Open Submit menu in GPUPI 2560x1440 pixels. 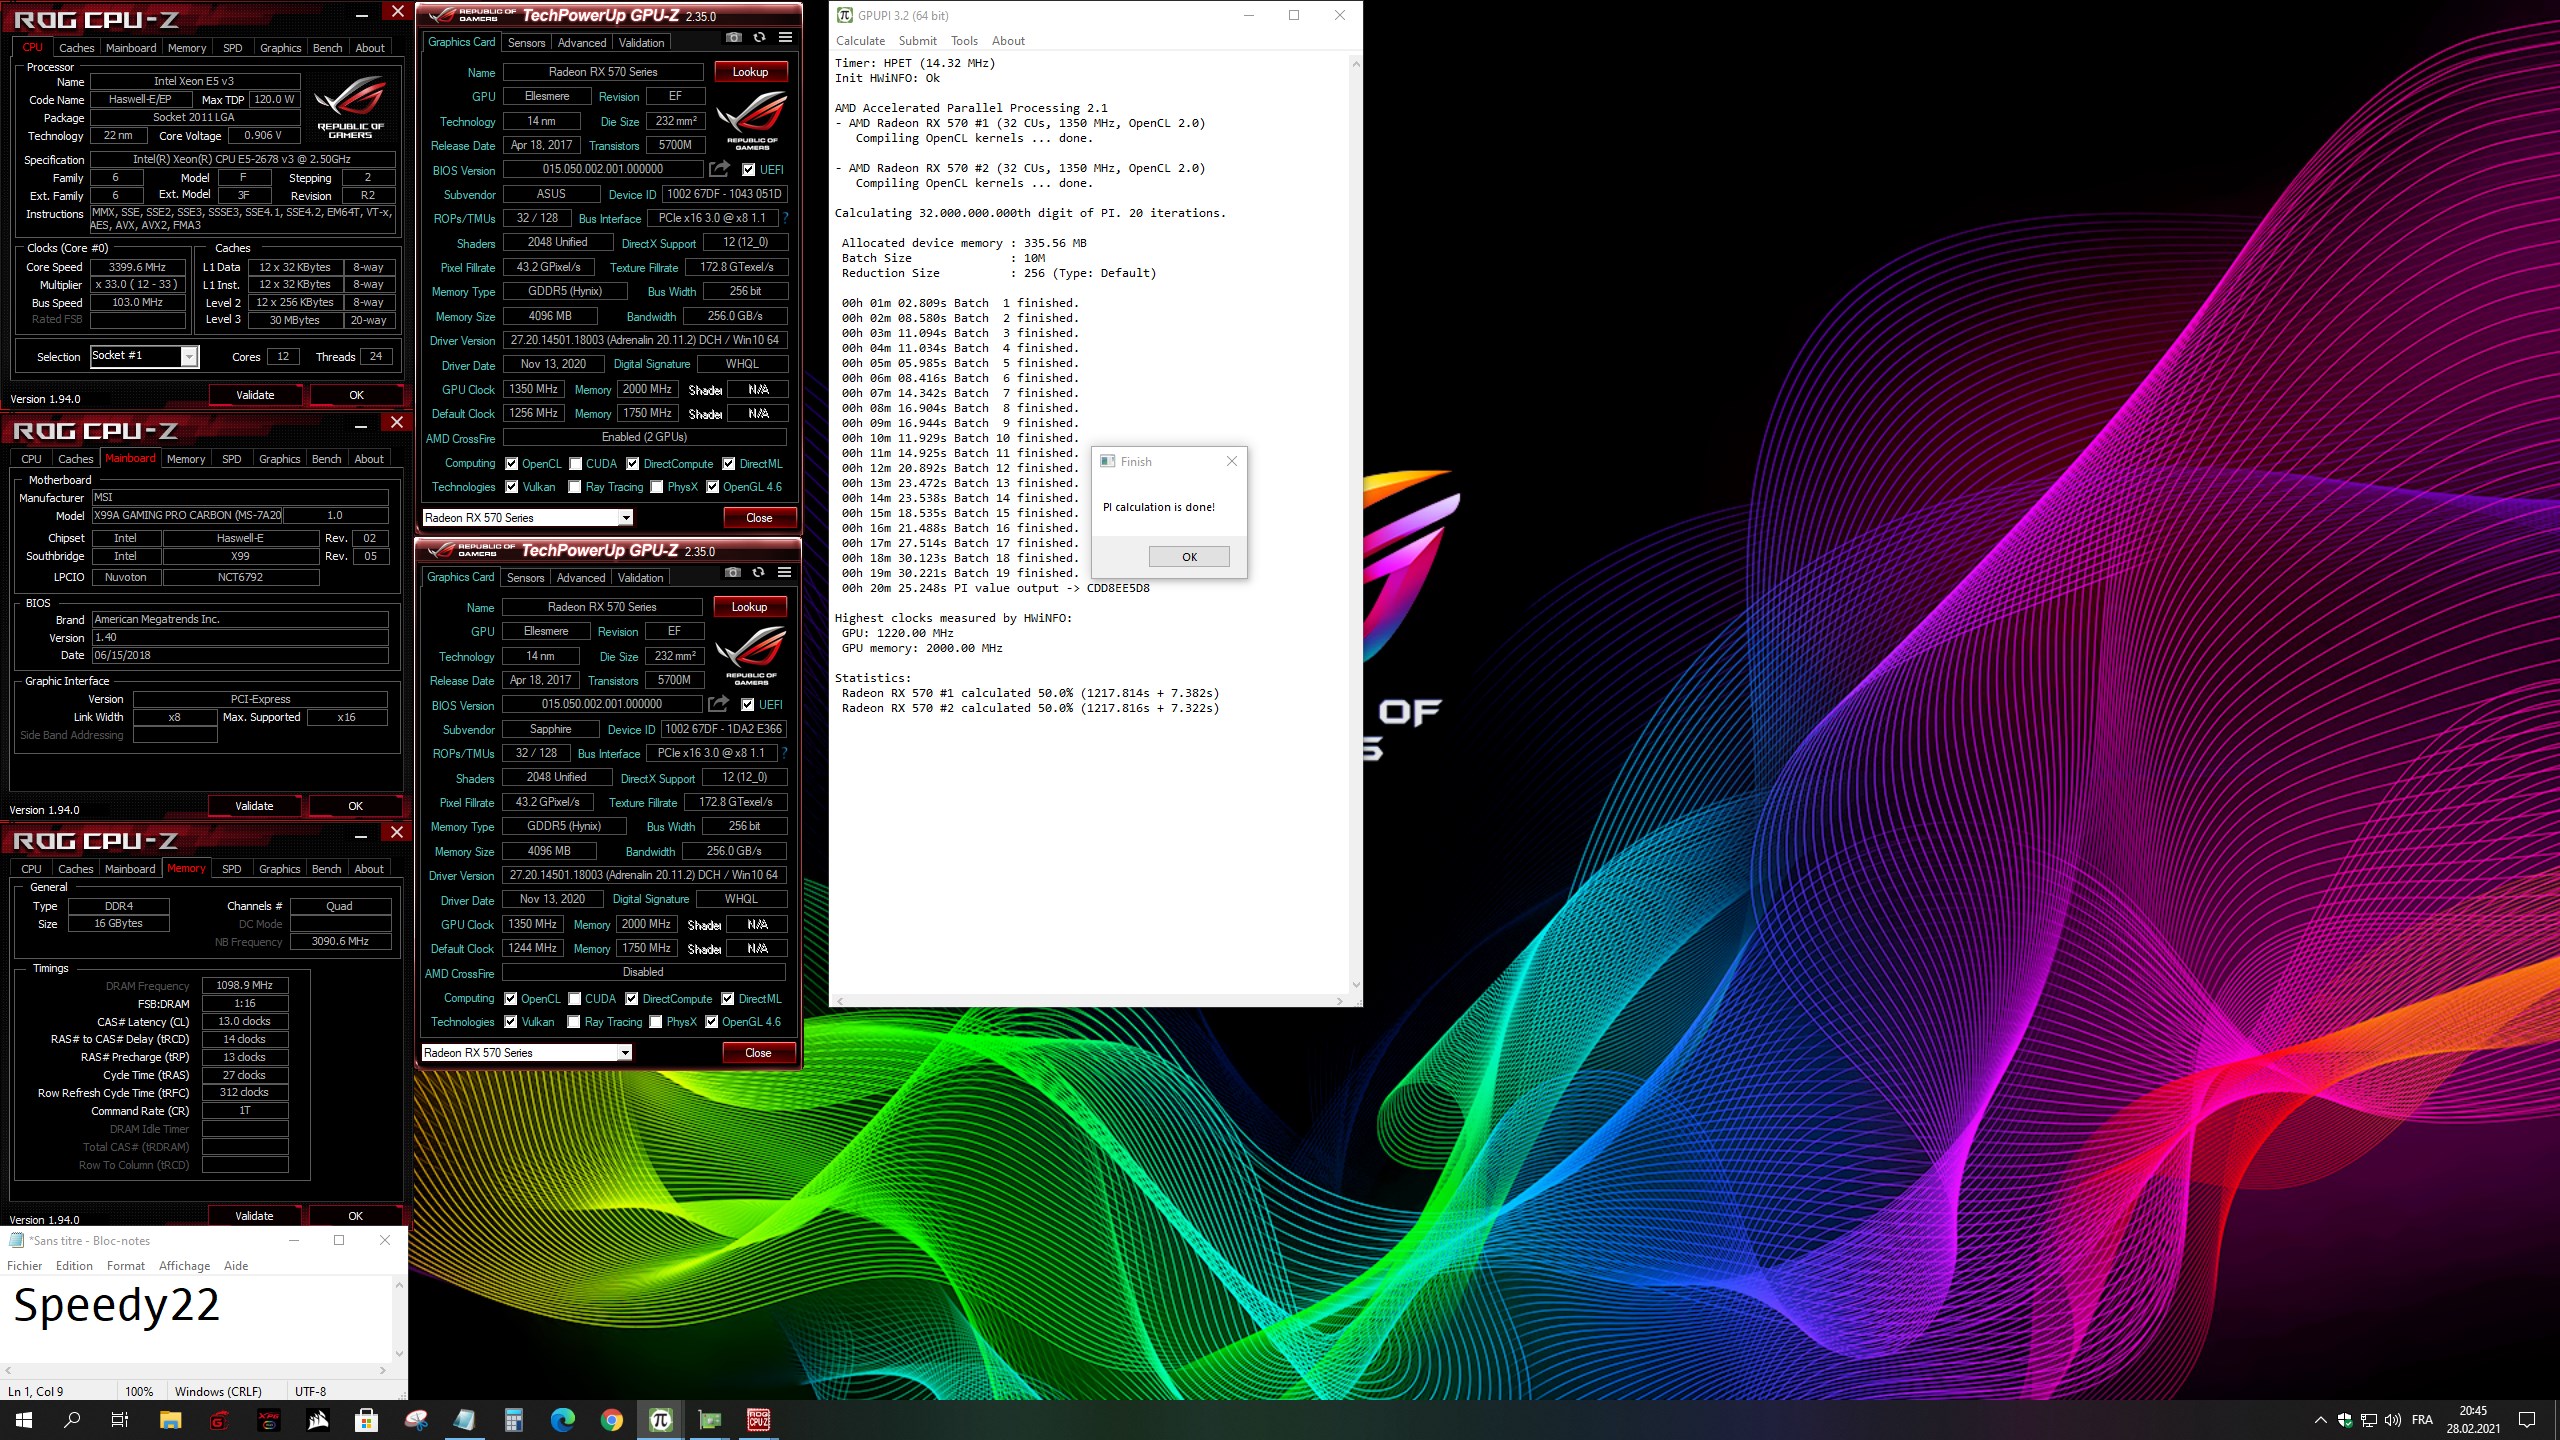point(917,41)
